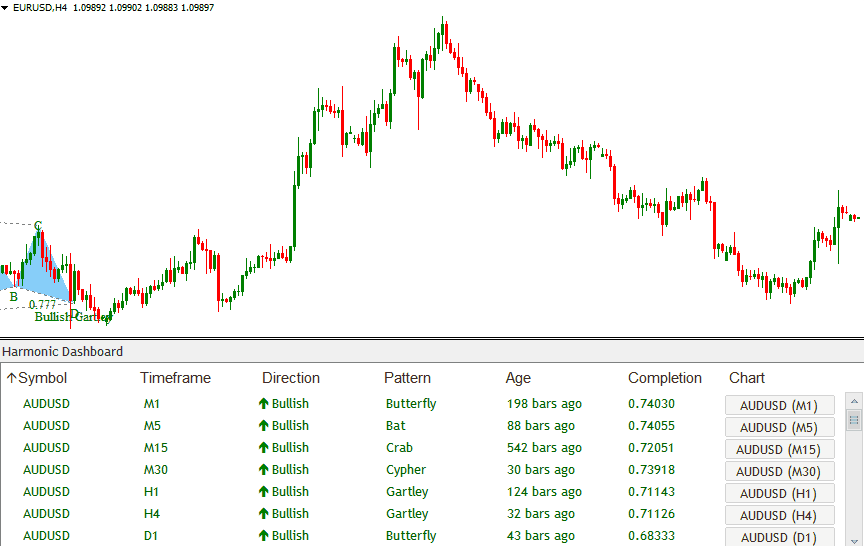
Task: Launch the AUDUSD (M15) chart
Action: click(x=778, y=449)
